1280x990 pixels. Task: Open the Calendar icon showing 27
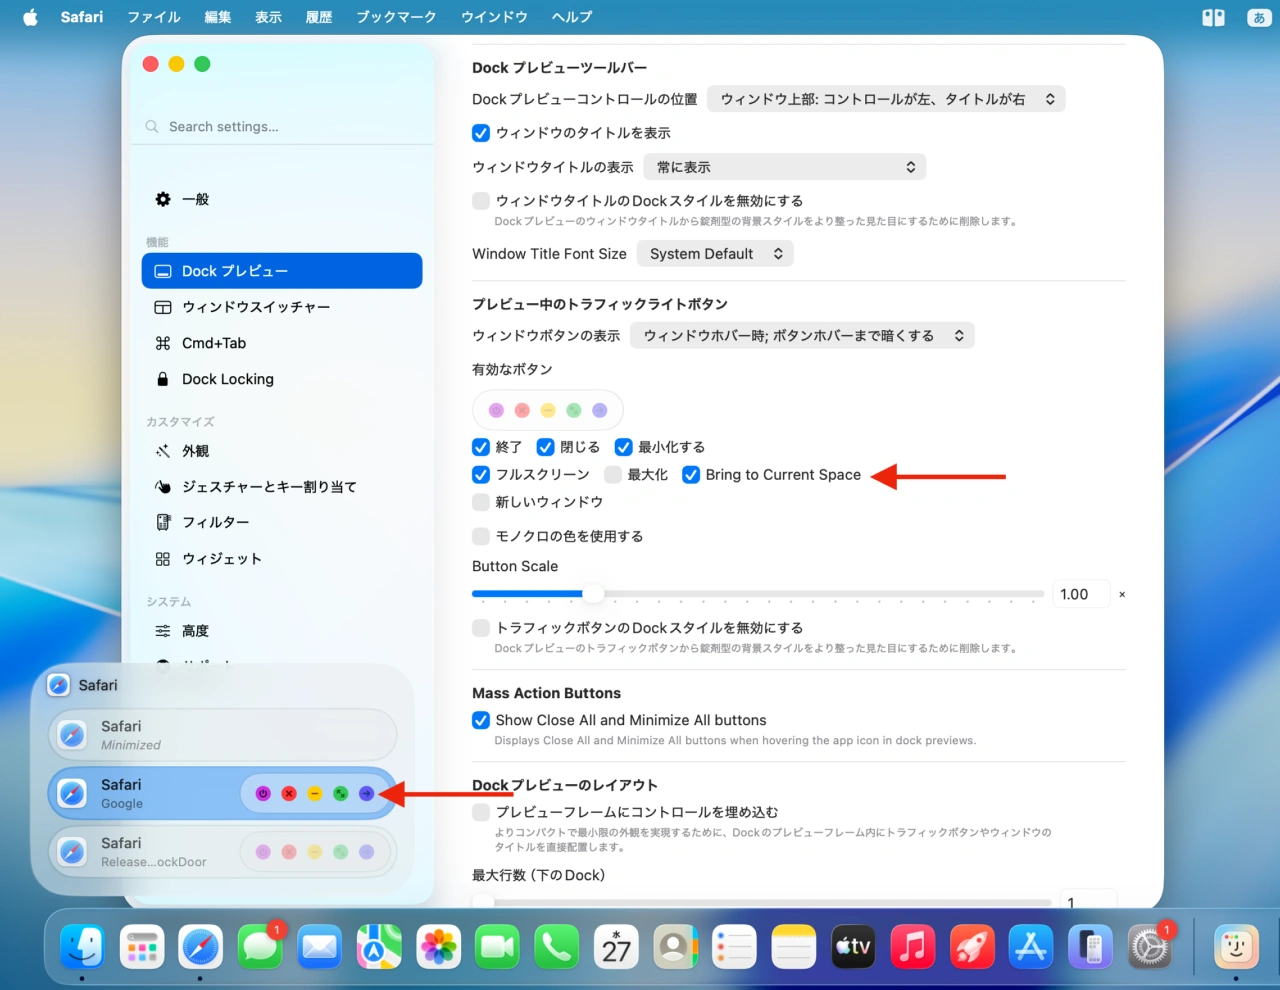616,946
